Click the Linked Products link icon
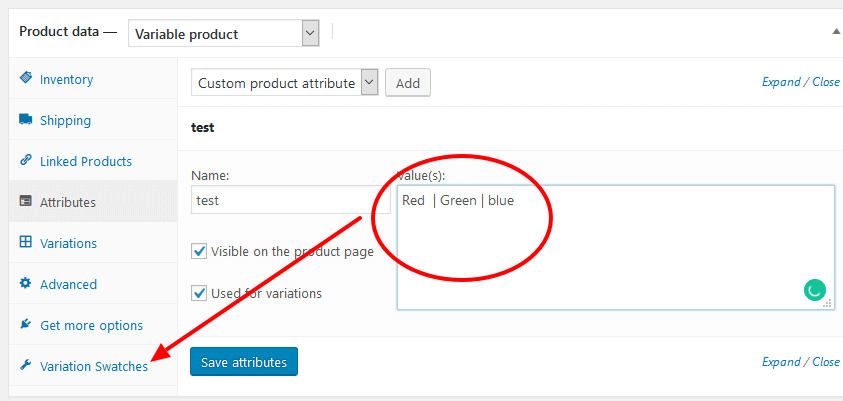The height and width of the screenshot is (401, 843). (25, 161)
